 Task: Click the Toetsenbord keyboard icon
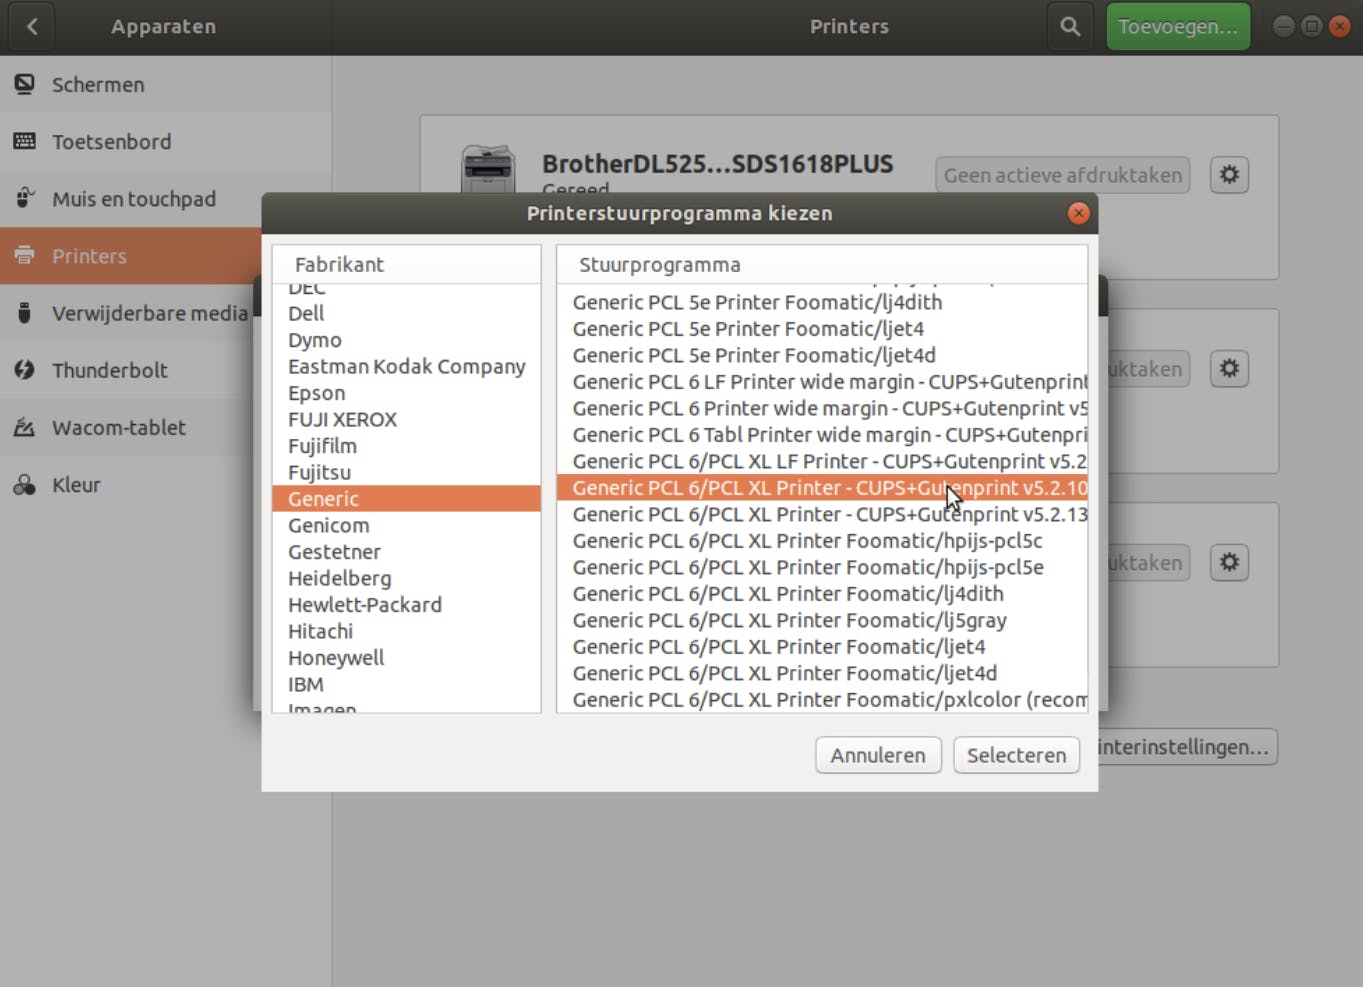pos(24,142)
